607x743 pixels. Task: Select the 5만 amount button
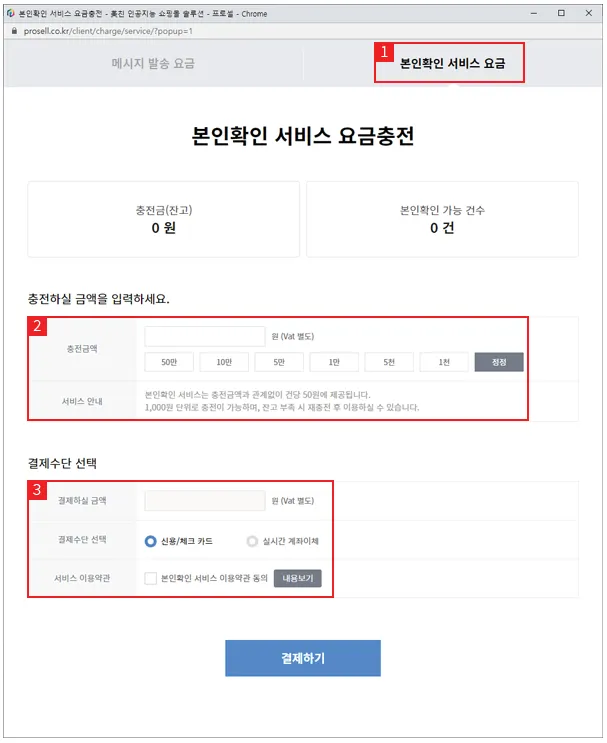click(x=279, y=362)
